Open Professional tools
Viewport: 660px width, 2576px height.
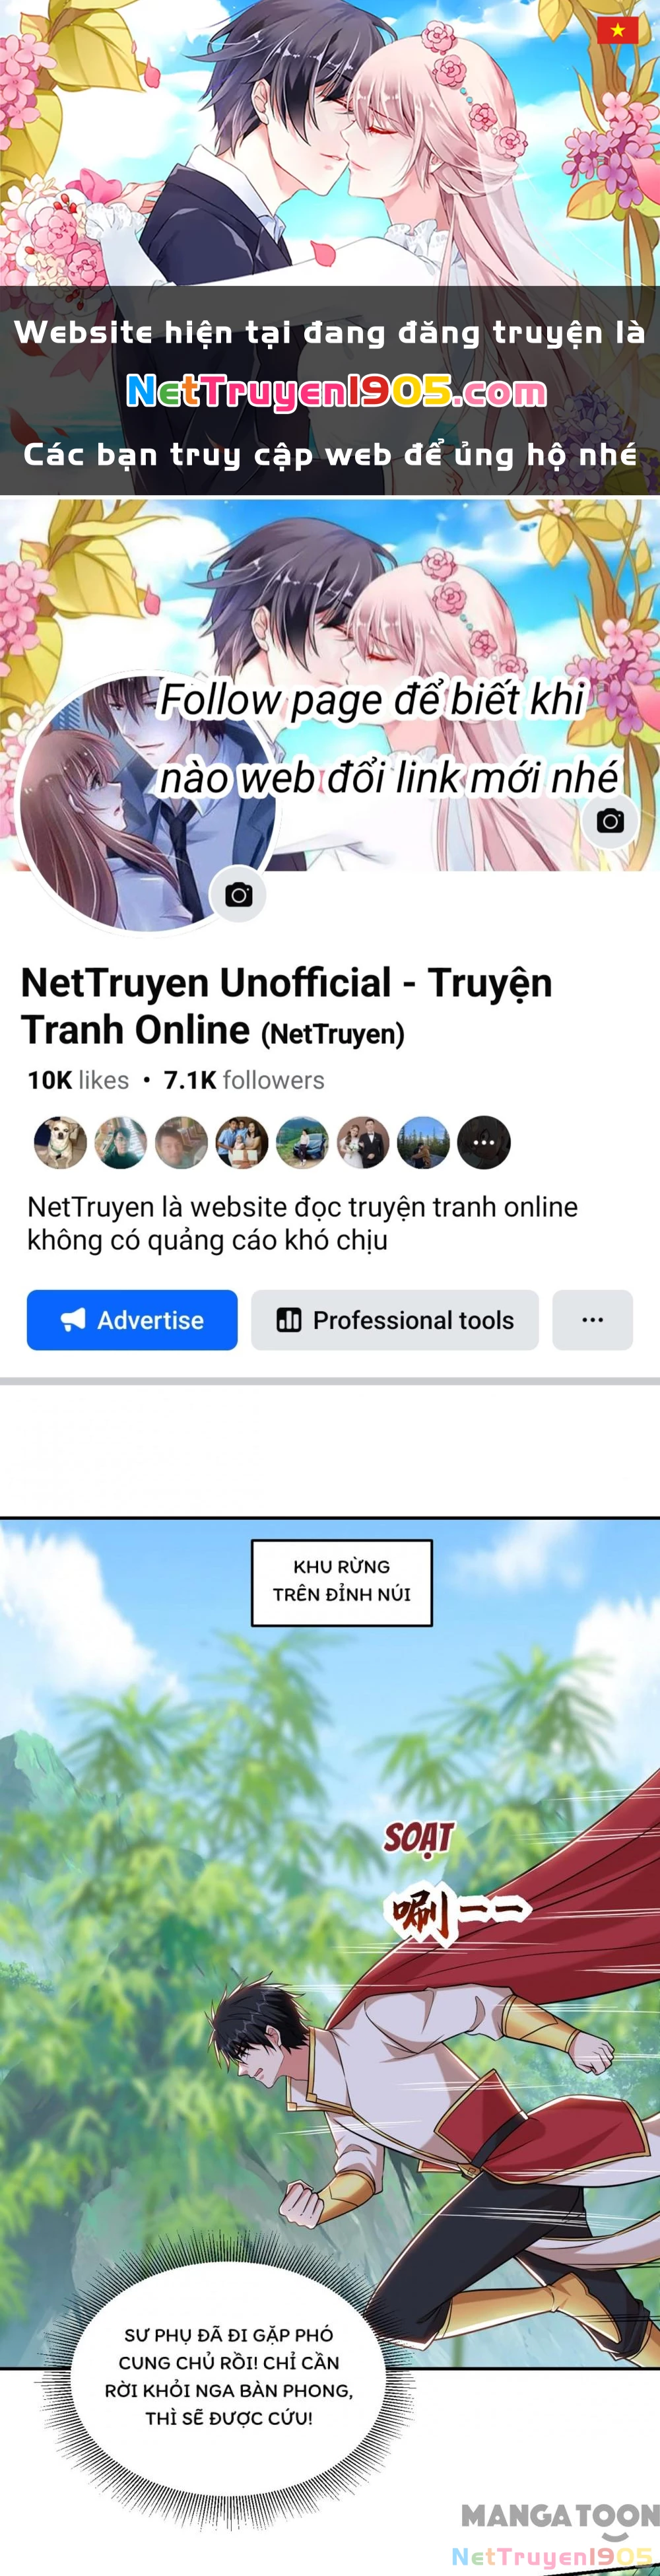coord(395,1320)
